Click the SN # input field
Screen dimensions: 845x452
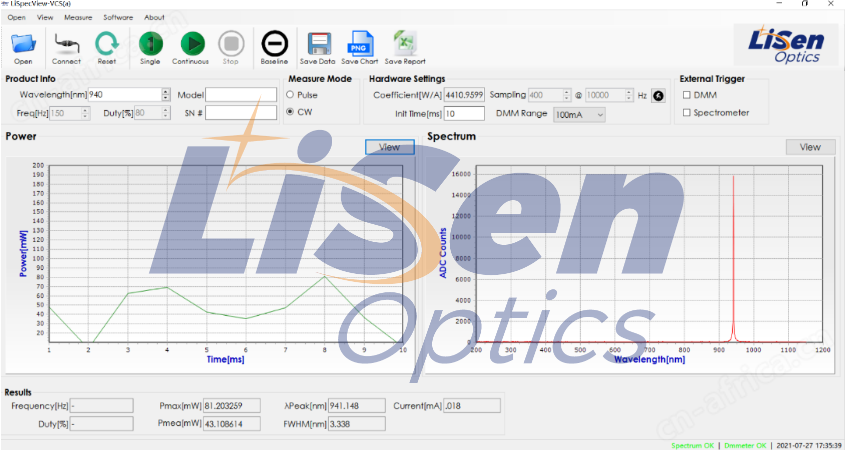(241, 113)
